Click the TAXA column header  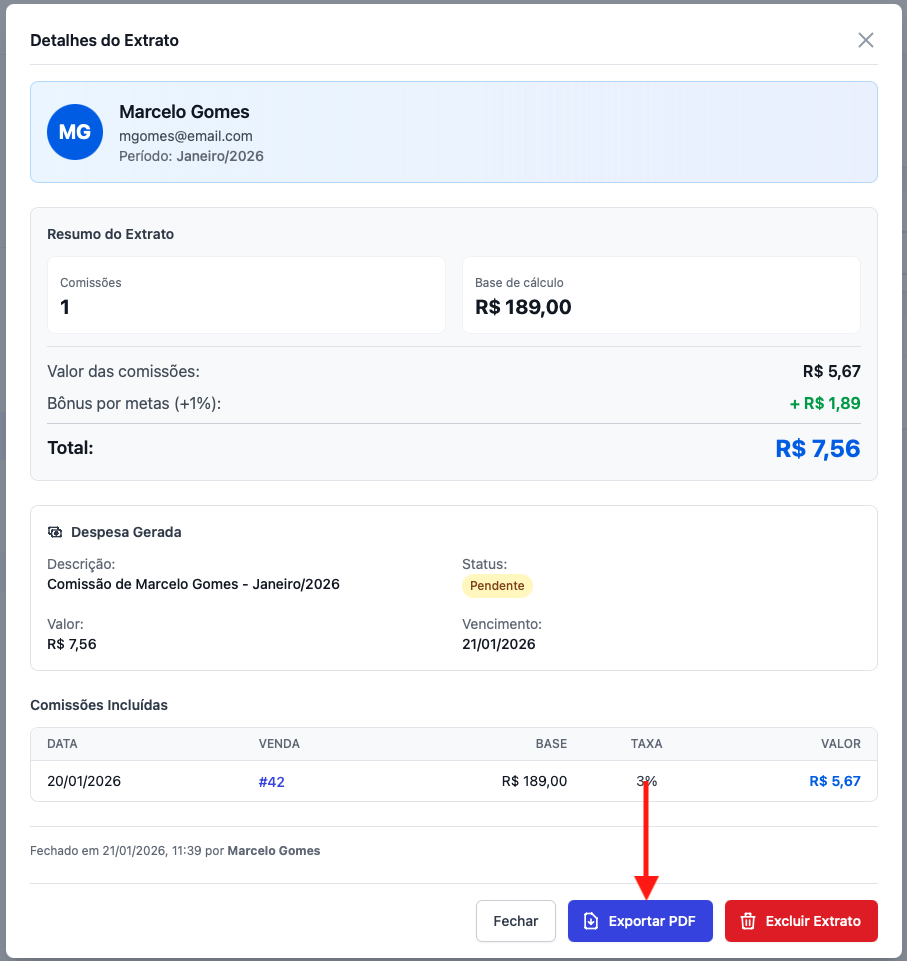646,744
